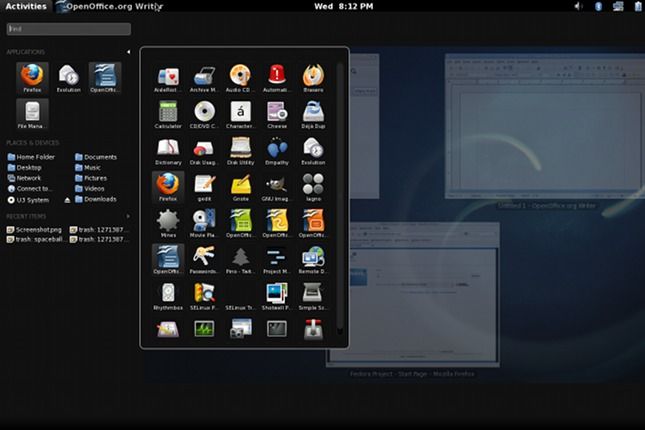Open Evolution in the application grid

[x=313, y=151]
